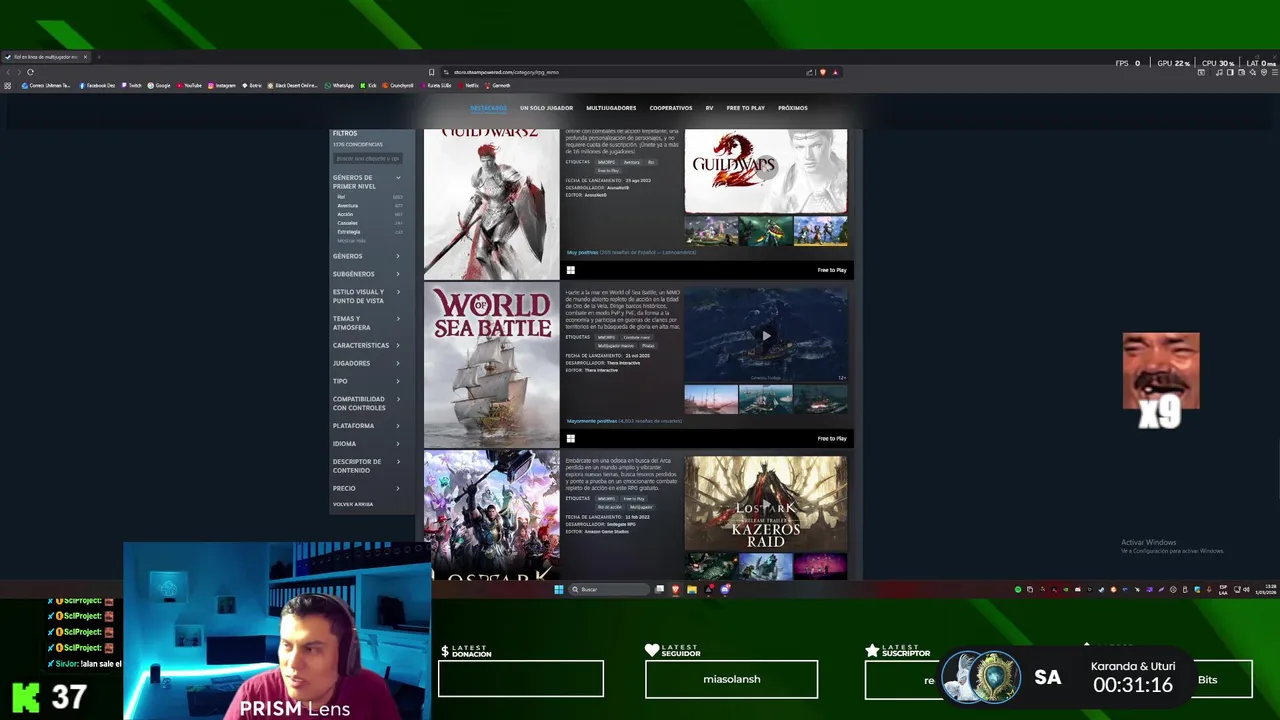
Task: Filter by Acción genre
Action: (370, 214)
